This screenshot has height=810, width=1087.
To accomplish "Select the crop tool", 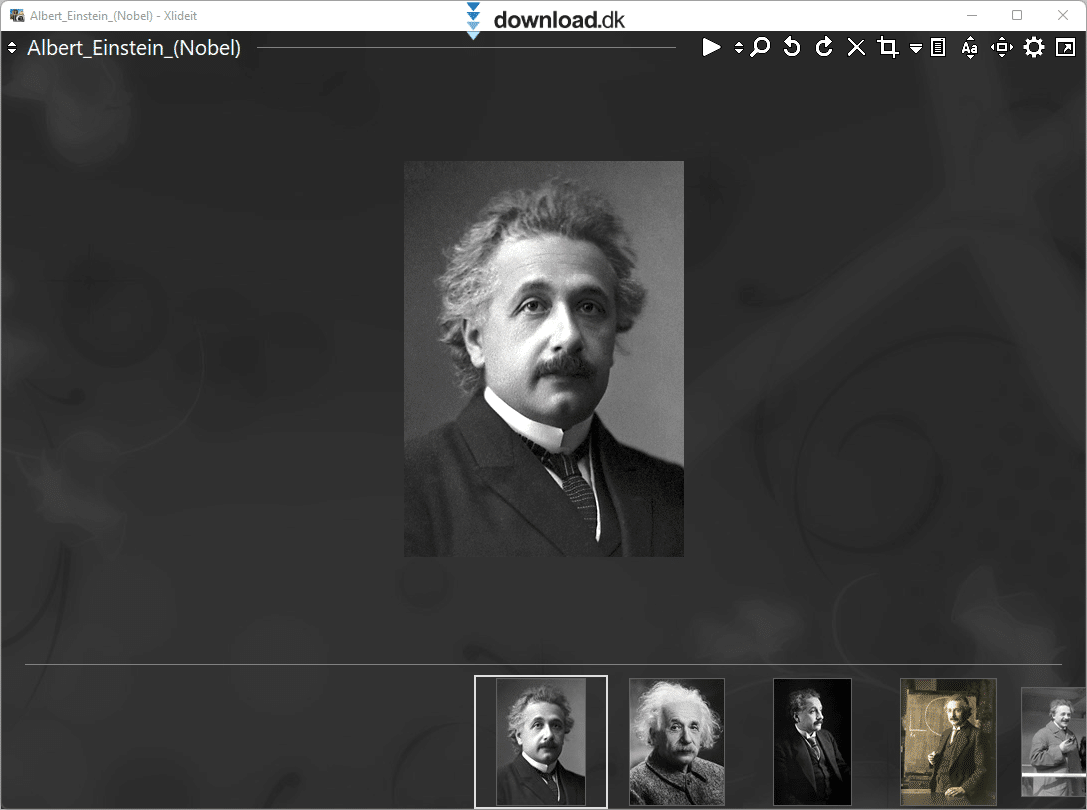I will click(888, 47).
